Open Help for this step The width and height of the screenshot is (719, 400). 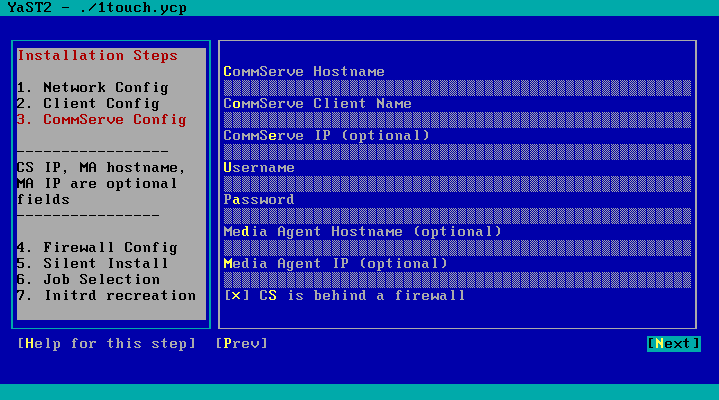(x=106, y=343)
